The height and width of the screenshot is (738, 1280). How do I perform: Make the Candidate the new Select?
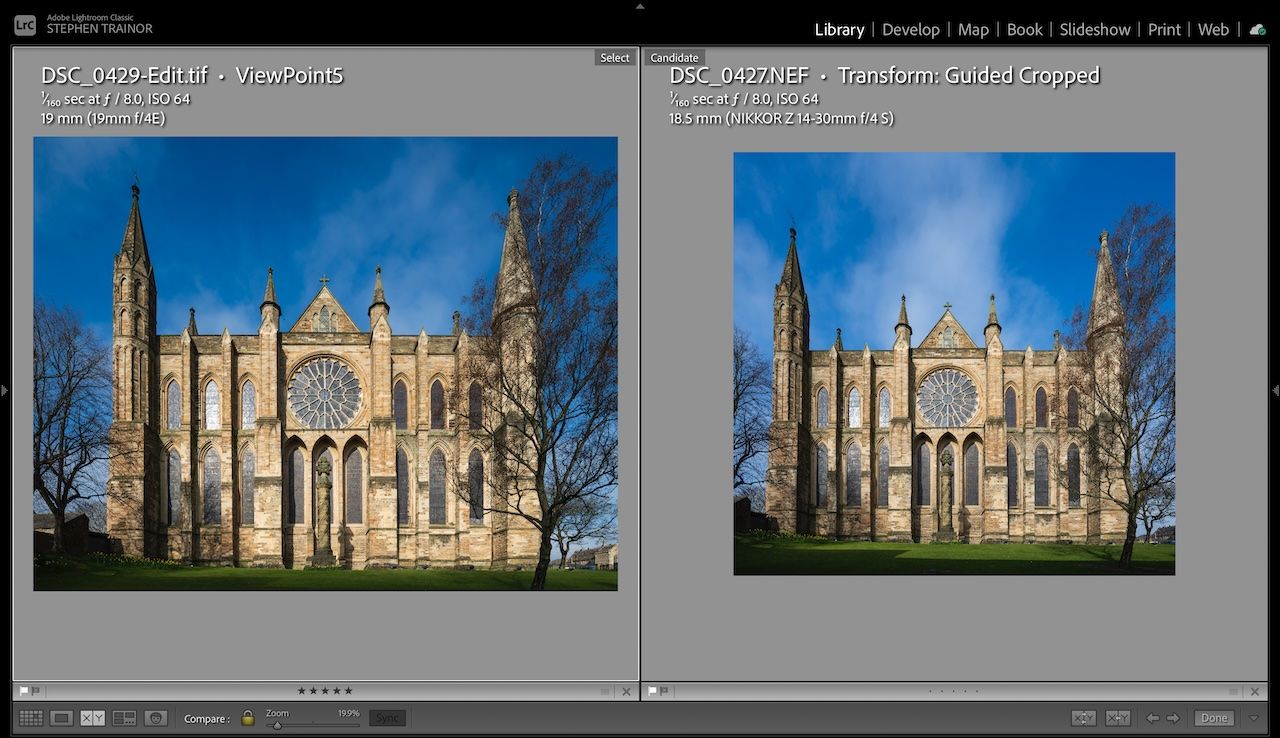[x=1118, y=717]
